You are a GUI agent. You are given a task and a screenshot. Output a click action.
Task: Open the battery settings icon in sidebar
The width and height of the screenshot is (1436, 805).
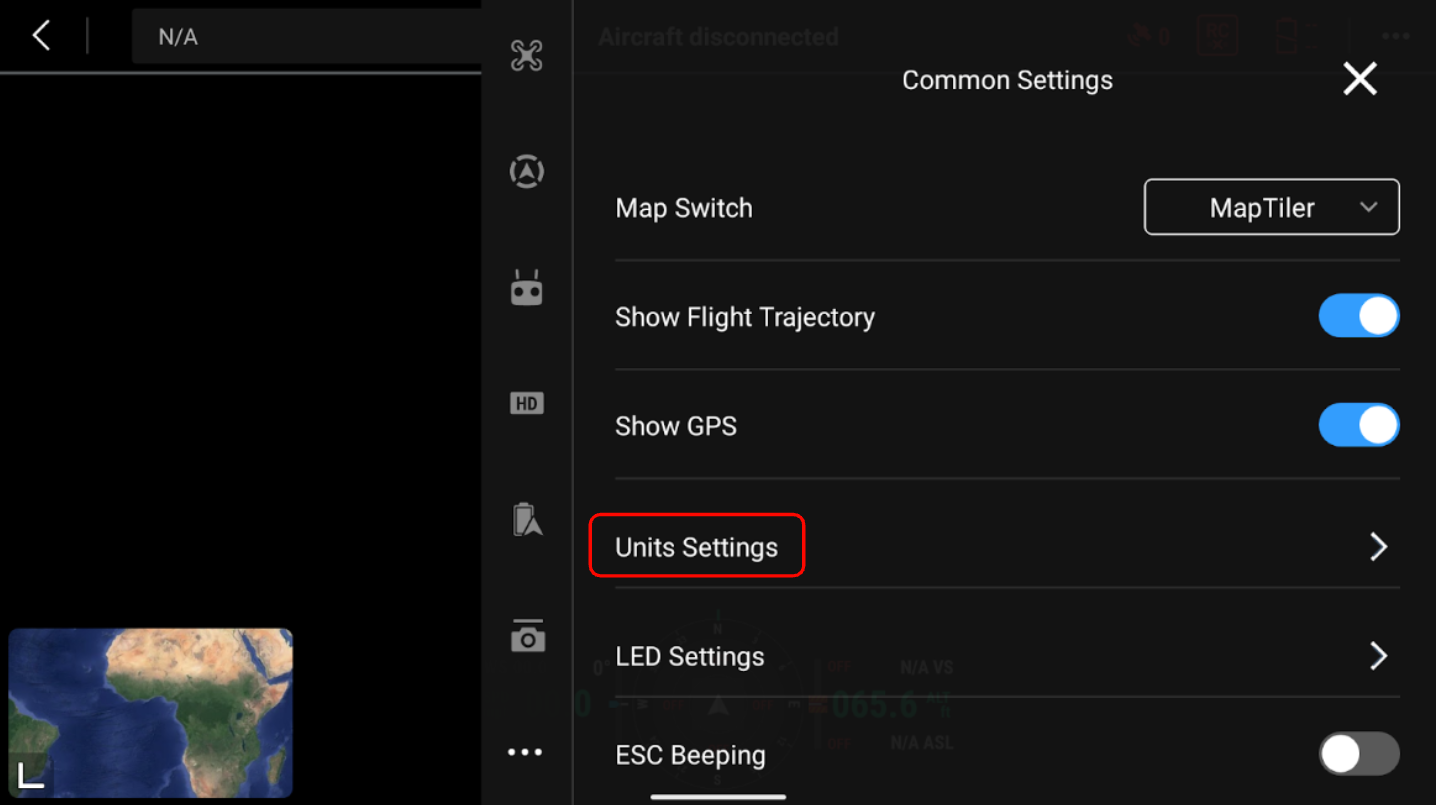(527, 519)
